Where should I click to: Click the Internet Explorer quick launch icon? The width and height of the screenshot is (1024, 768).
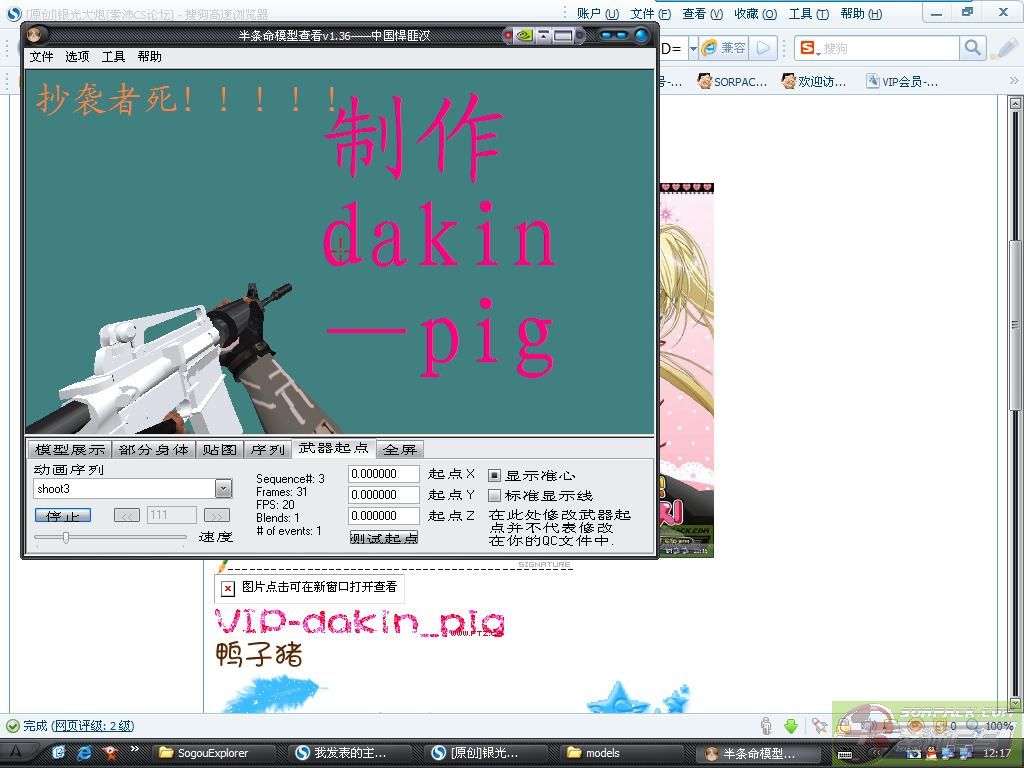[x=85, y=752]
